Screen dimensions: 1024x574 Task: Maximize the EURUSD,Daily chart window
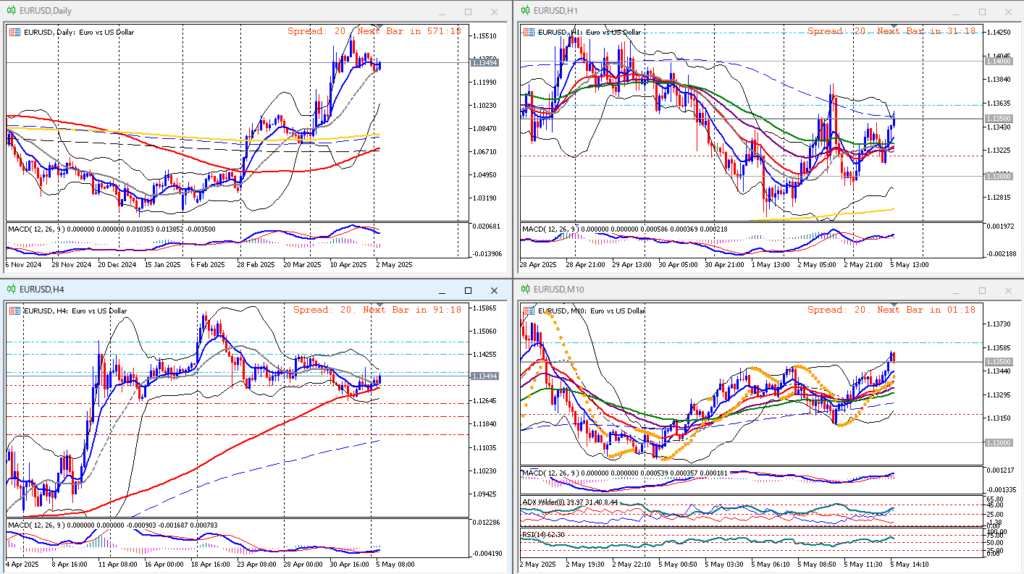(468, 12)
